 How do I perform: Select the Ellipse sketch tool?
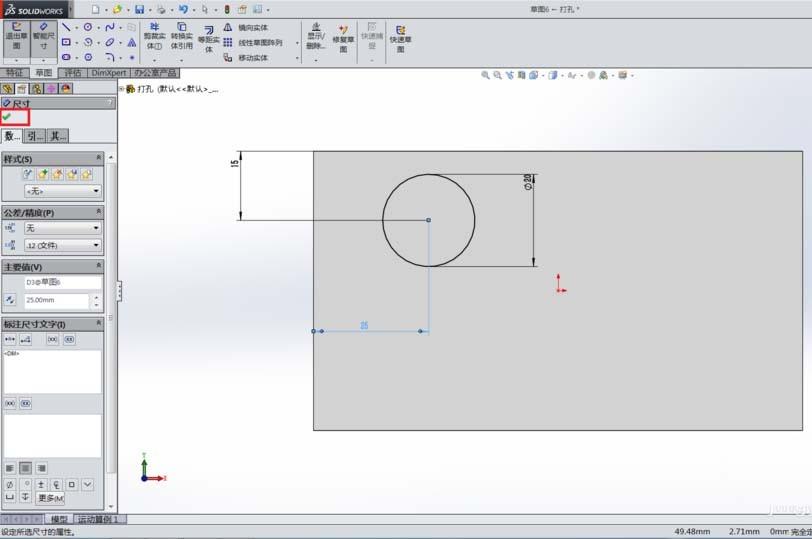click(x=110, y=42)
